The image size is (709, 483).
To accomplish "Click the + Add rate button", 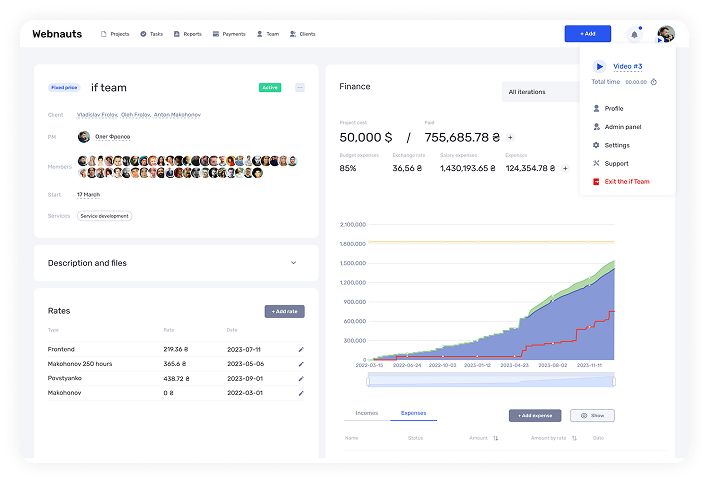I will (284, 311).
